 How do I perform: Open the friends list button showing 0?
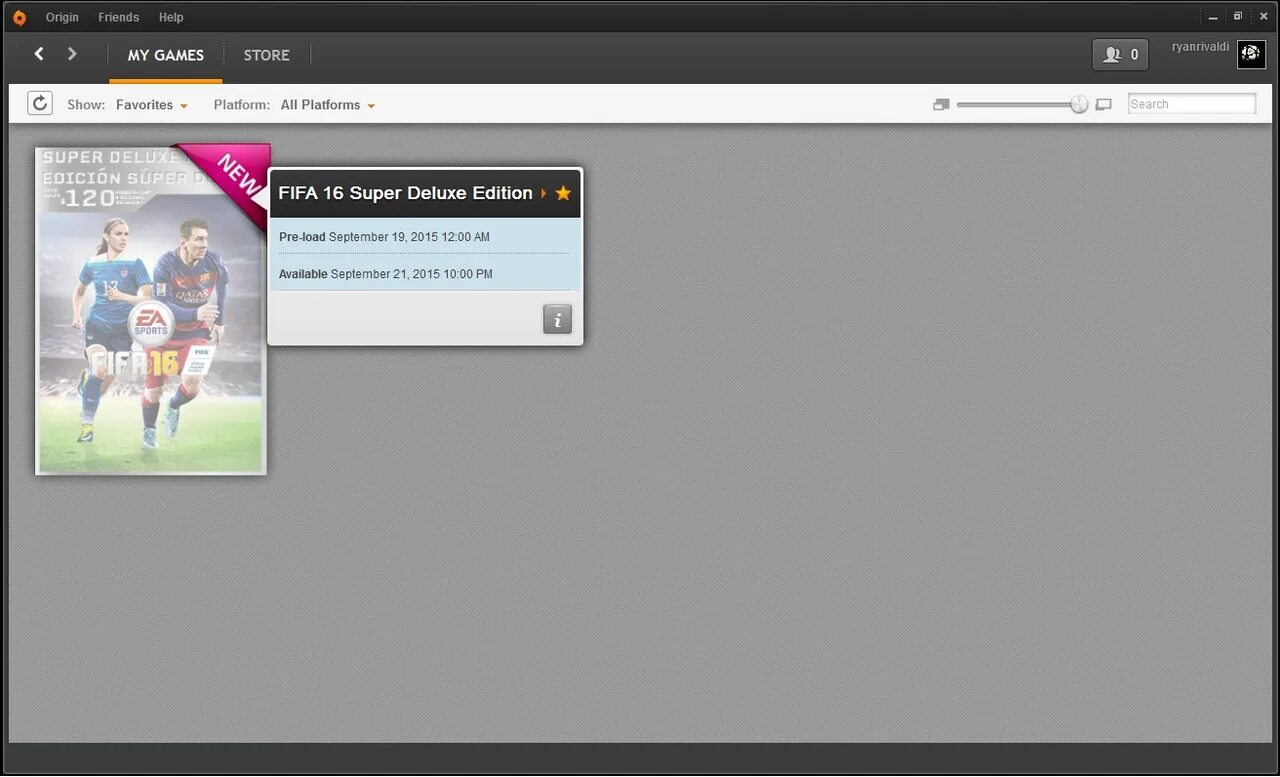click(1120, 55)
